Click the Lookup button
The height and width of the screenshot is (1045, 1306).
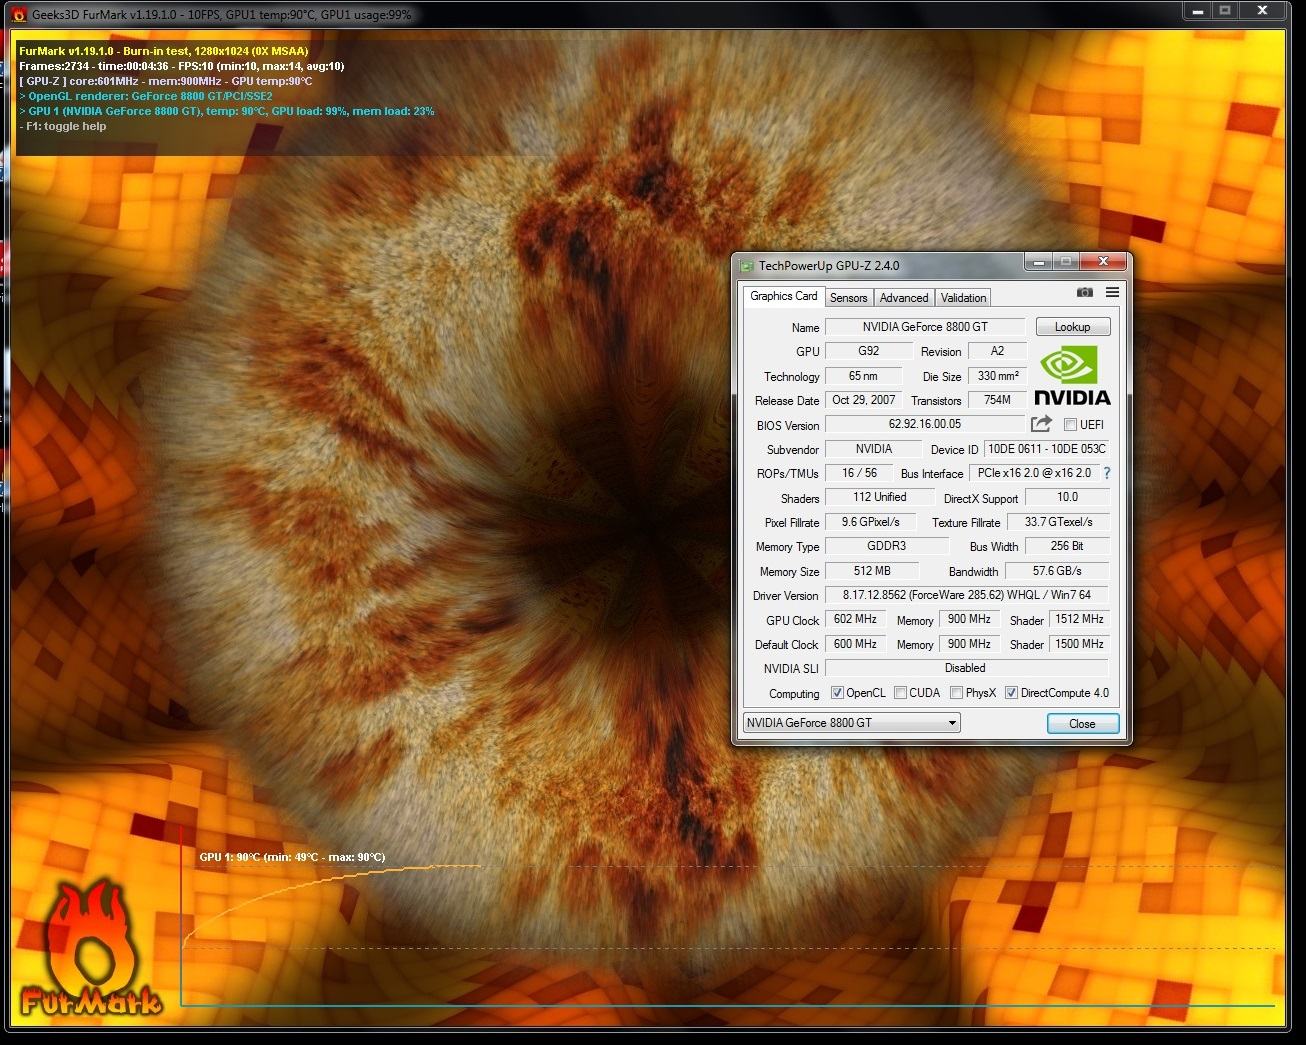(x=1072, y=327)
